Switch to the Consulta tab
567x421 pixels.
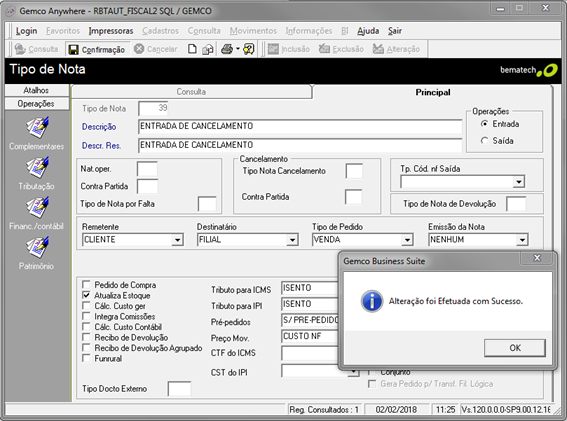point(191,92)
